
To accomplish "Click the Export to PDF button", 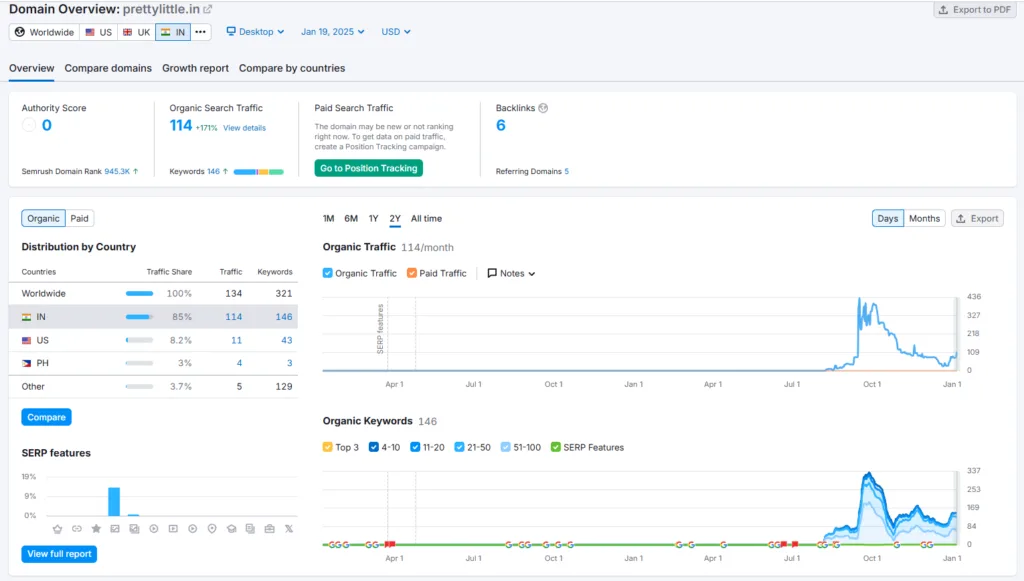I will pos(975,10).
